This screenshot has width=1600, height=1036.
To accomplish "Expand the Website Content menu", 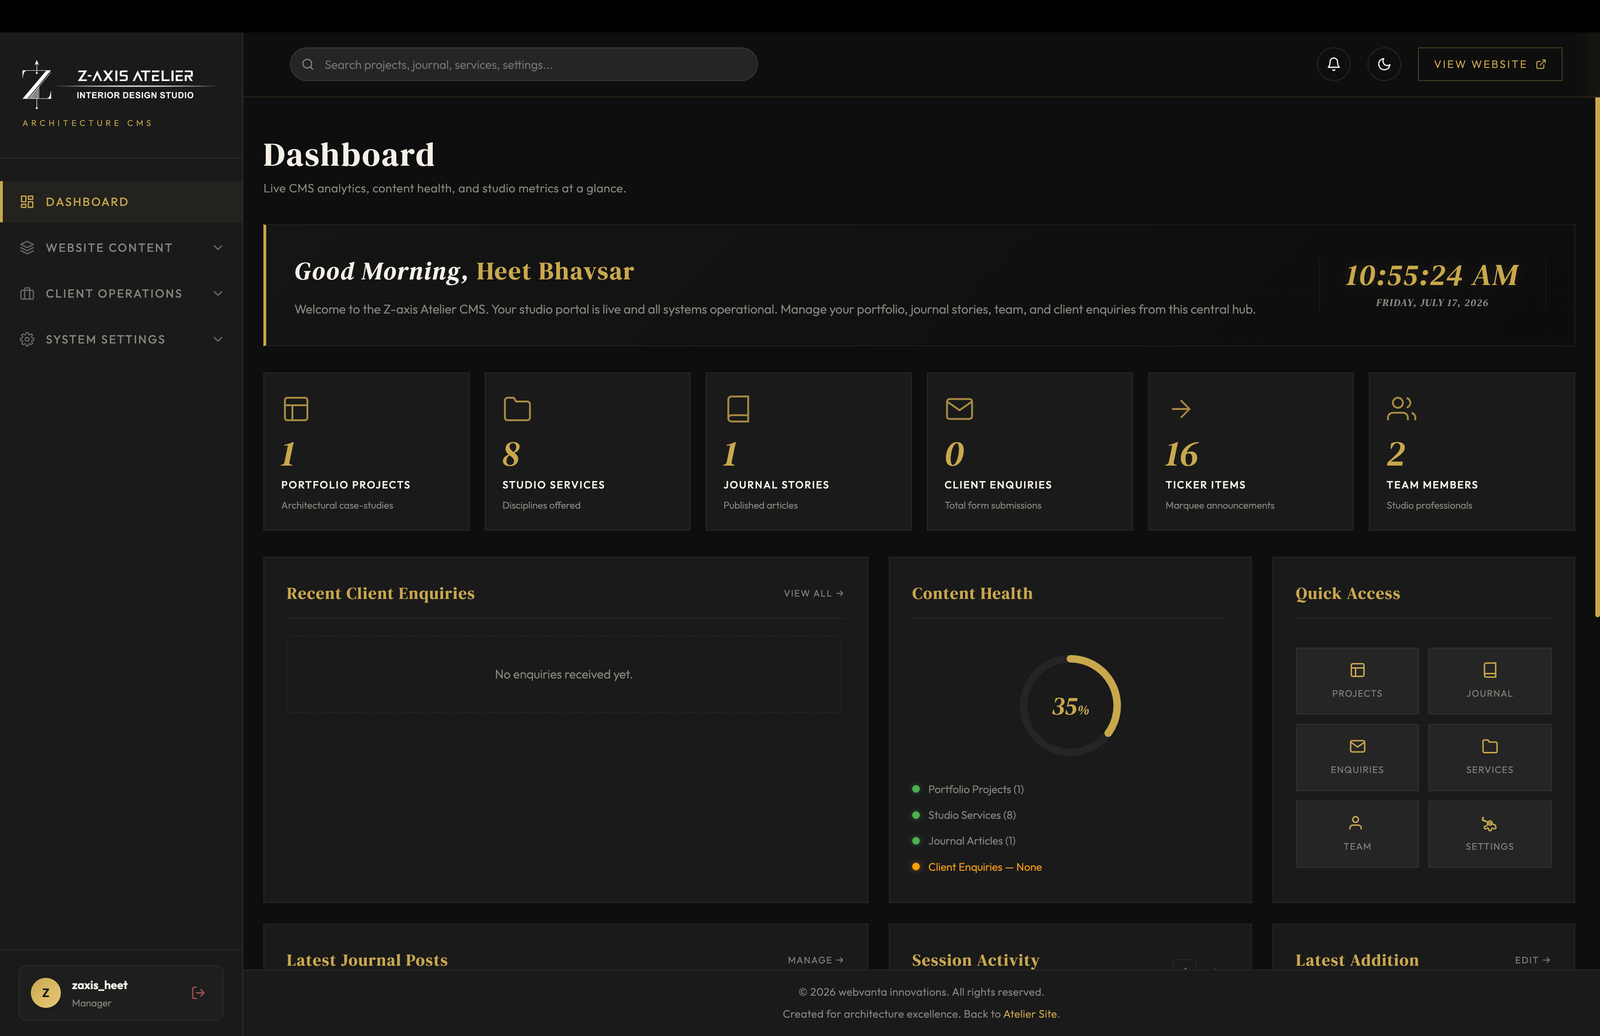I will [121, 248].
